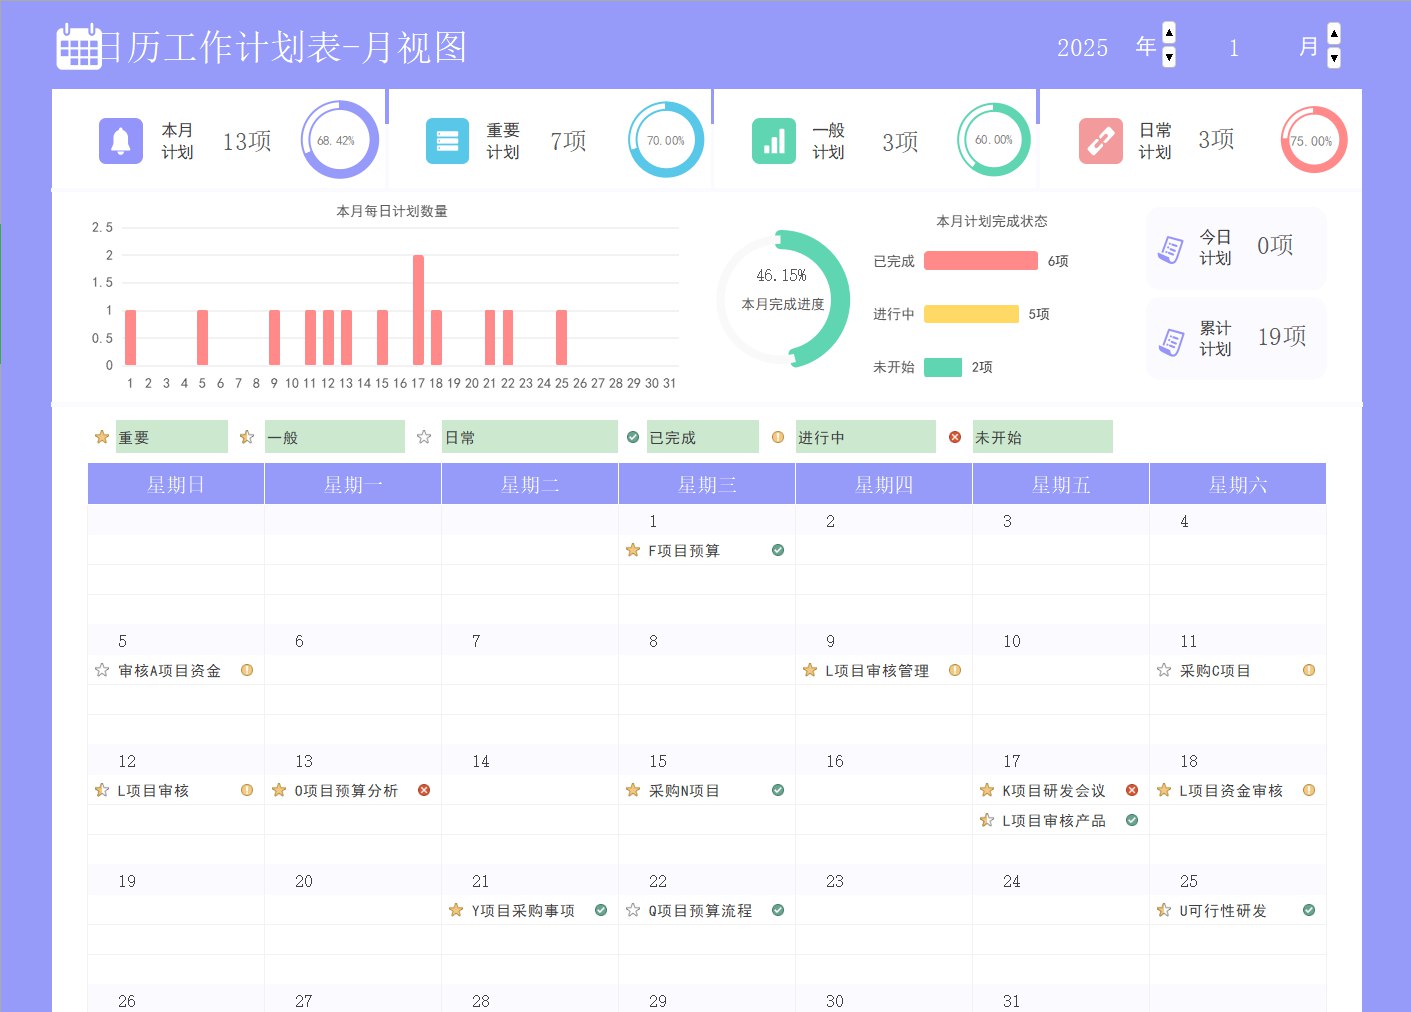Click the green check icon beside F项目预算
The height and width of the screenshot is (1012, 1411).
tap(777, 550)
